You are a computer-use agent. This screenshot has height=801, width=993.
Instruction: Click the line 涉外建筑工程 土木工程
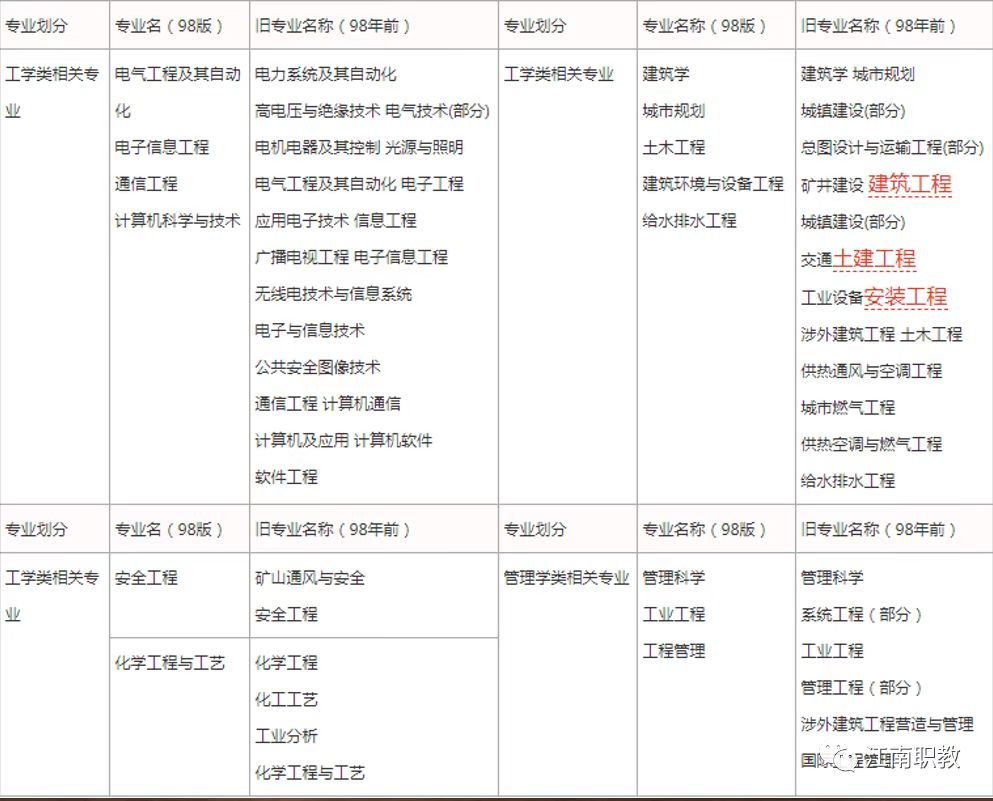(882, 334)
